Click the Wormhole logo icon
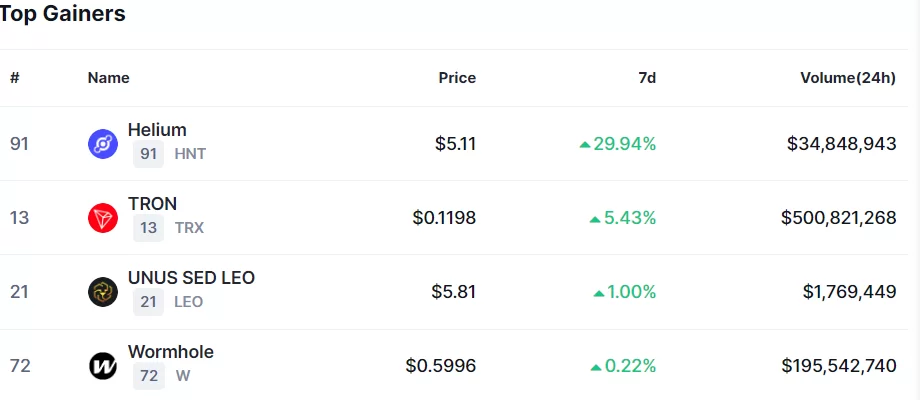 point(103,366)
